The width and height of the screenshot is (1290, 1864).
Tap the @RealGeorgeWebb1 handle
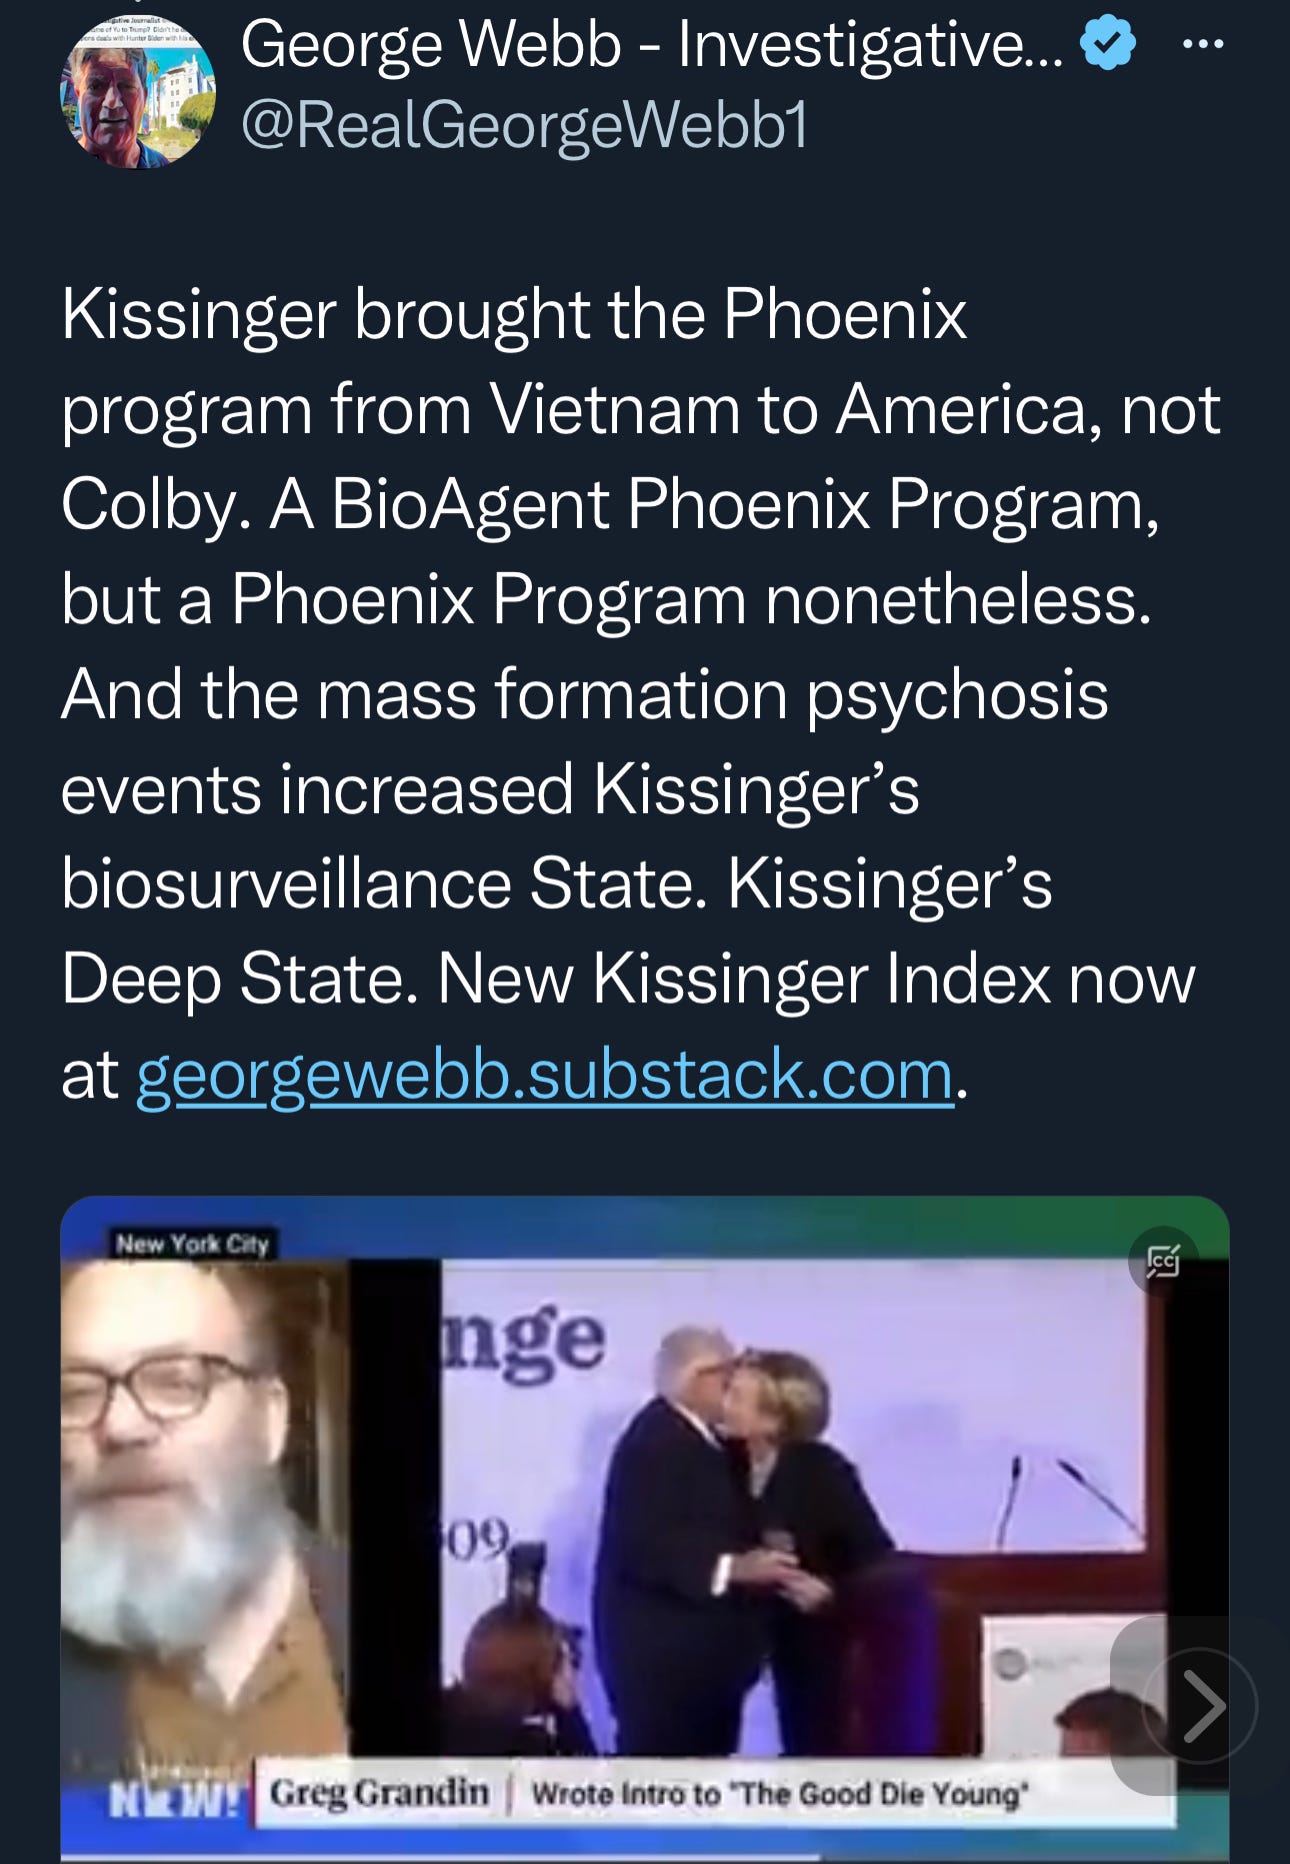click(525, 126)
